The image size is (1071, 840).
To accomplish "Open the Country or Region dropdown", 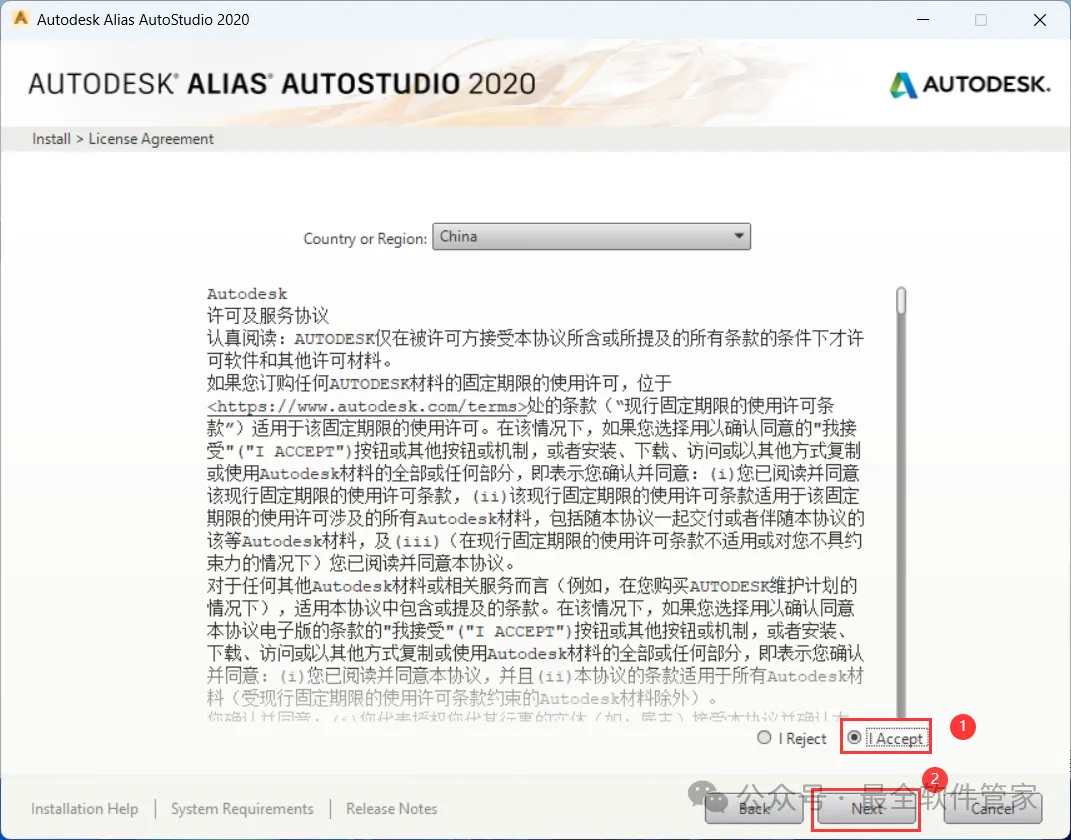I will click(592, 236).
